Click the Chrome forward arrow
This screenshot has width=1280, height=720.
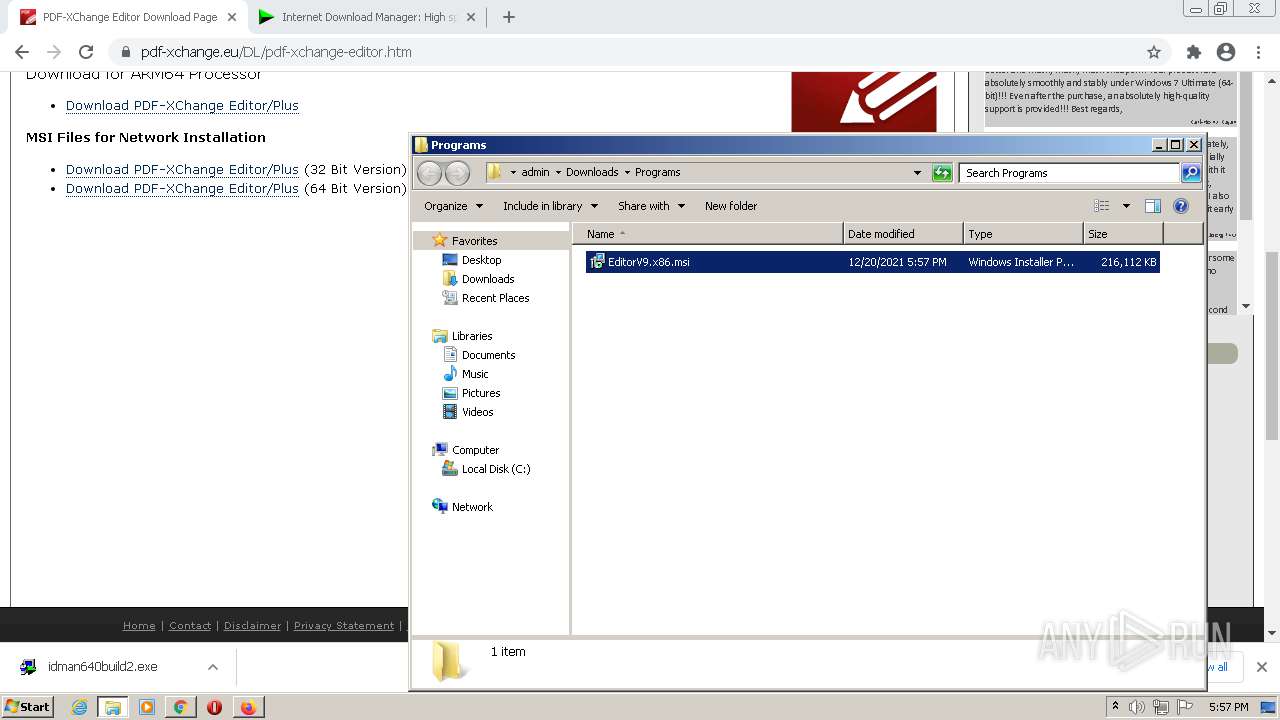click(x=54, y=52)
